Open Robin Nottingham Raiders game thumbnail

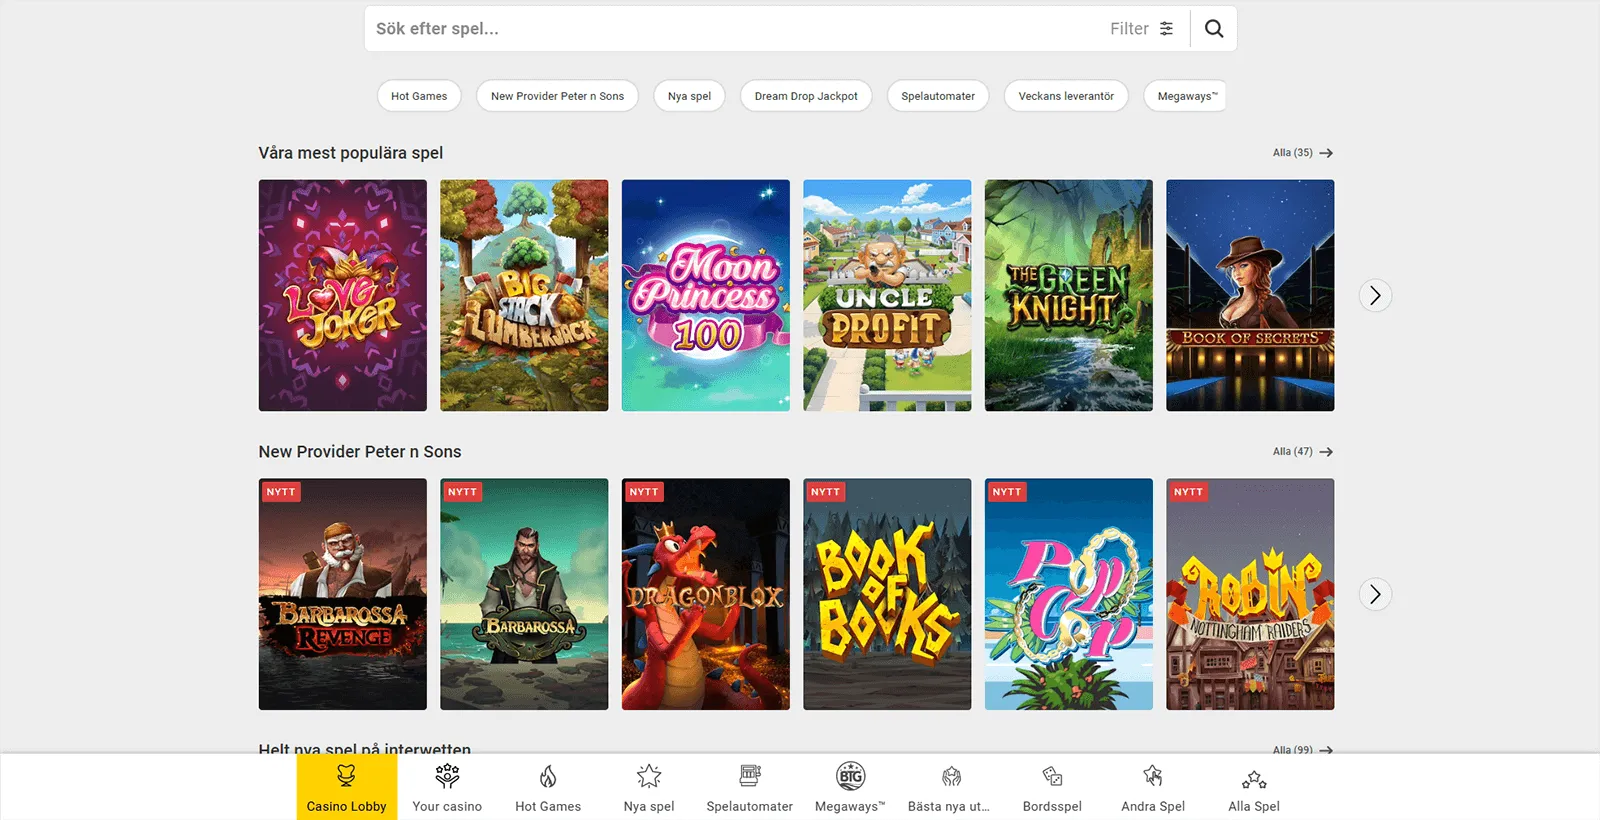click(1250, 594)
